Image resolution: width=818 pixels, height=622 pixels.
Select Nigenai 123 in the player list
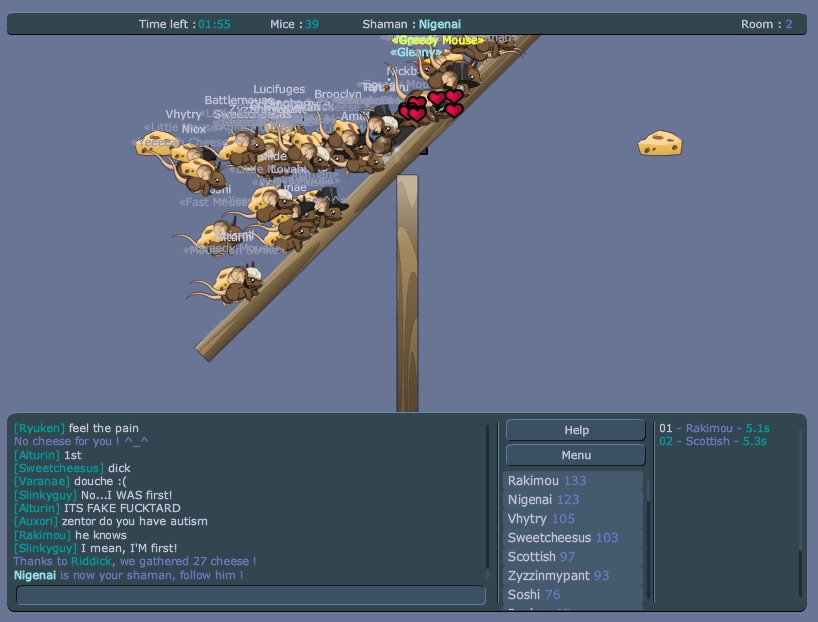pos(572,499)
